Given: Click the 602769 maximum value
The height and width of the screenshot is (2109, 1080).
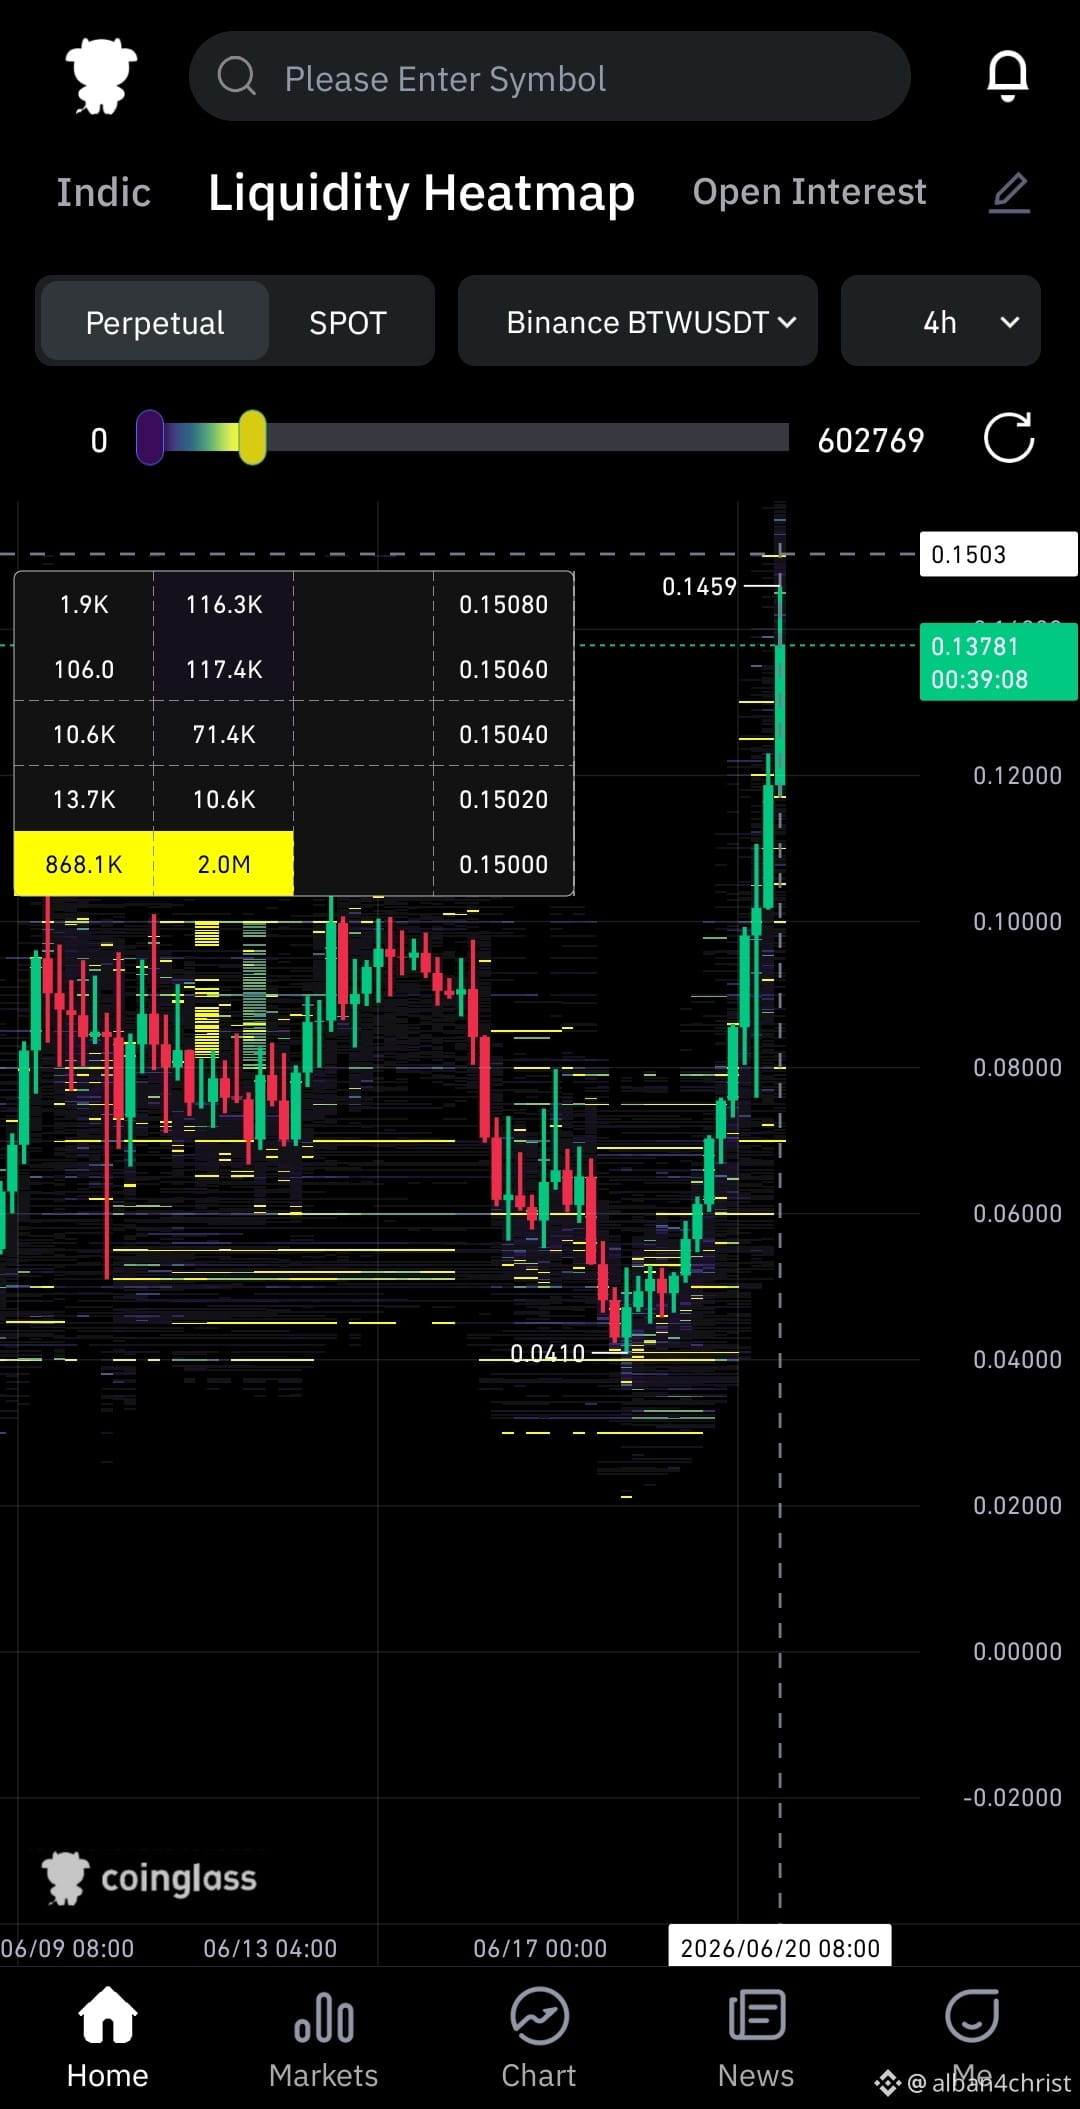Looking at the screenshot, I should 870,440.
